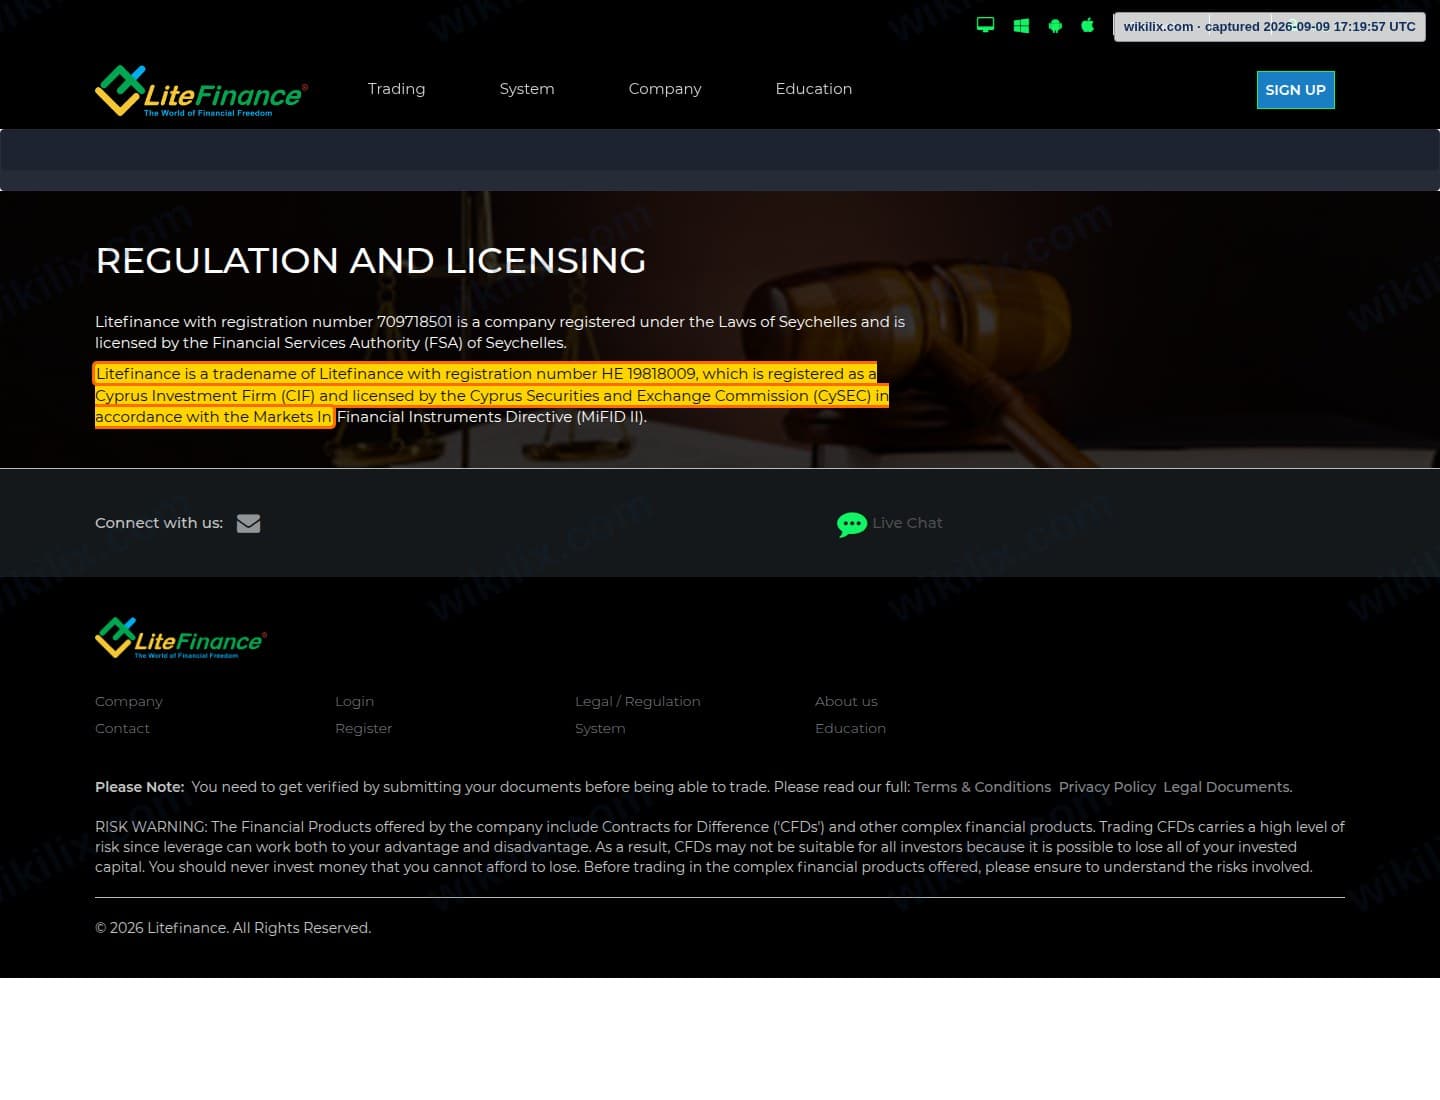
Task: Click the email envelope icon
Action: coord(248,523)
